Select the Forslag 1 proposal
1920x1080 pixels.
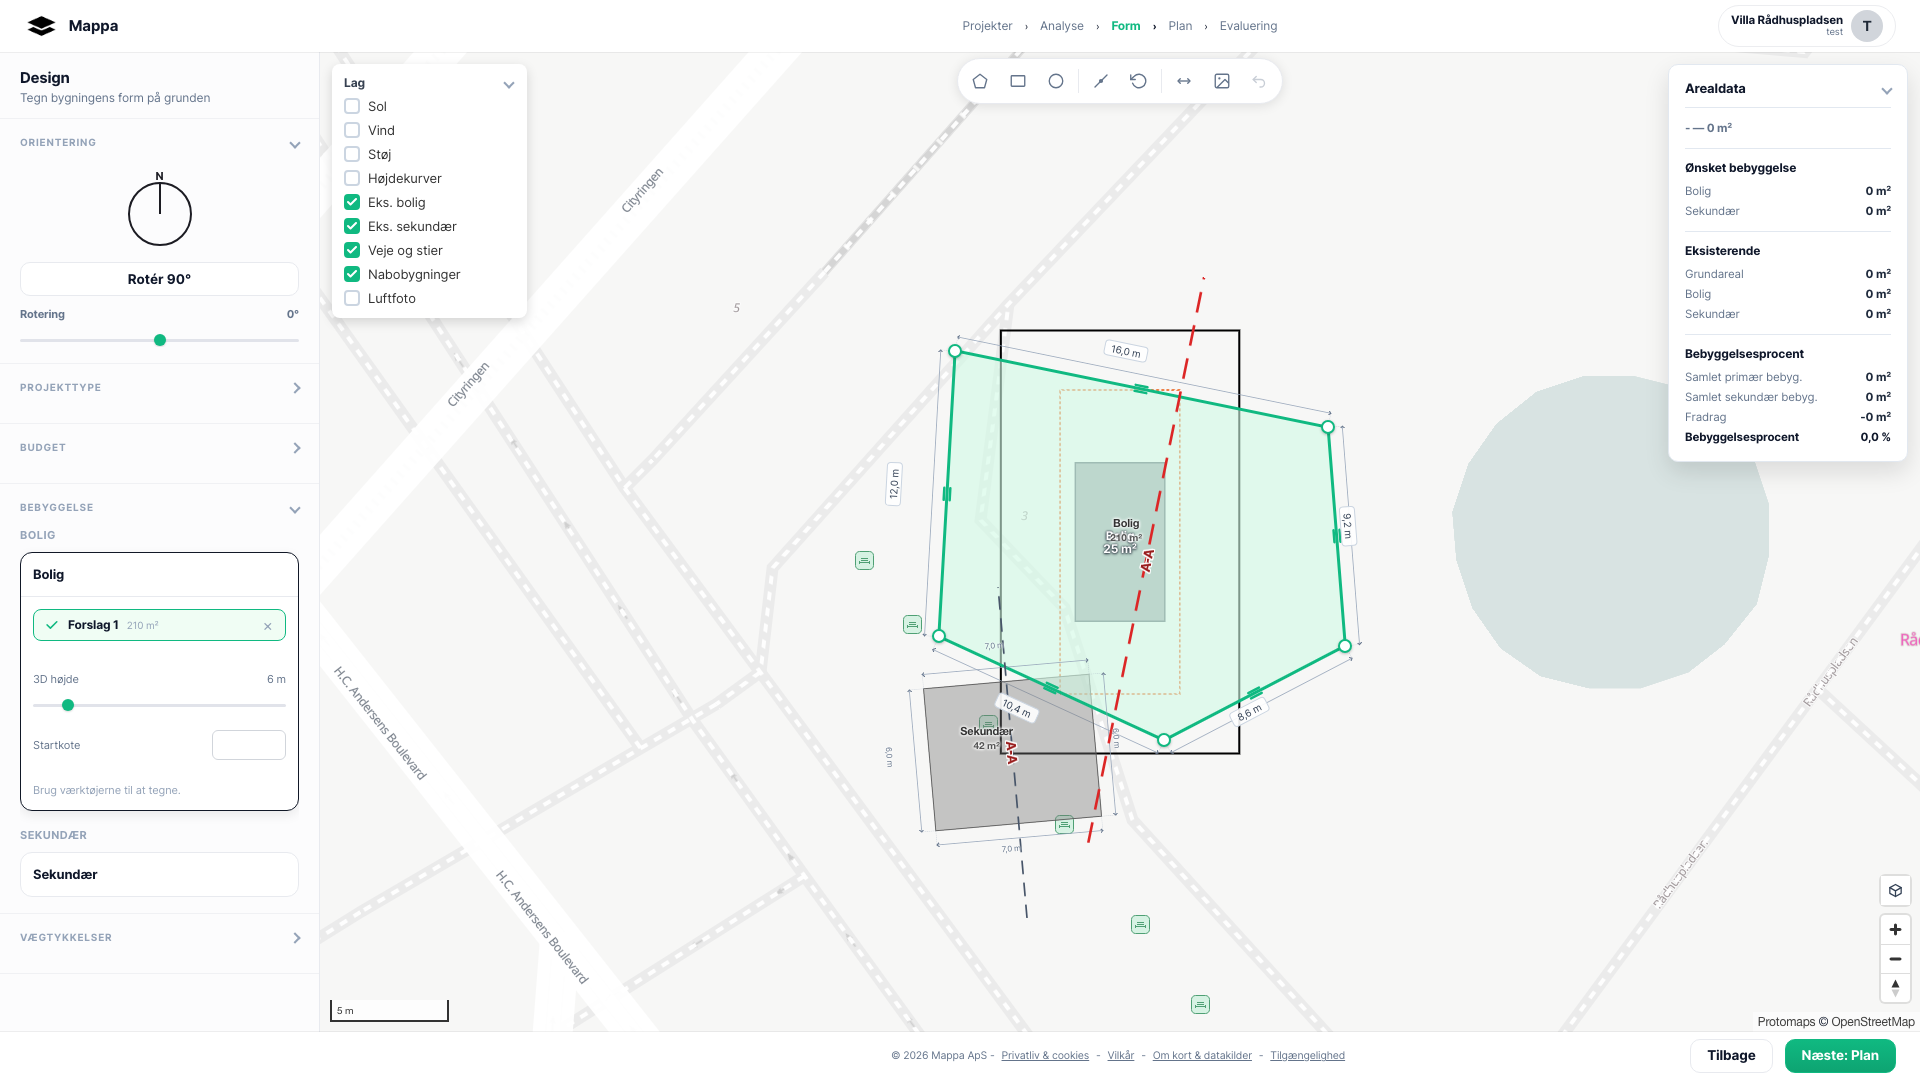coord(159,625)
